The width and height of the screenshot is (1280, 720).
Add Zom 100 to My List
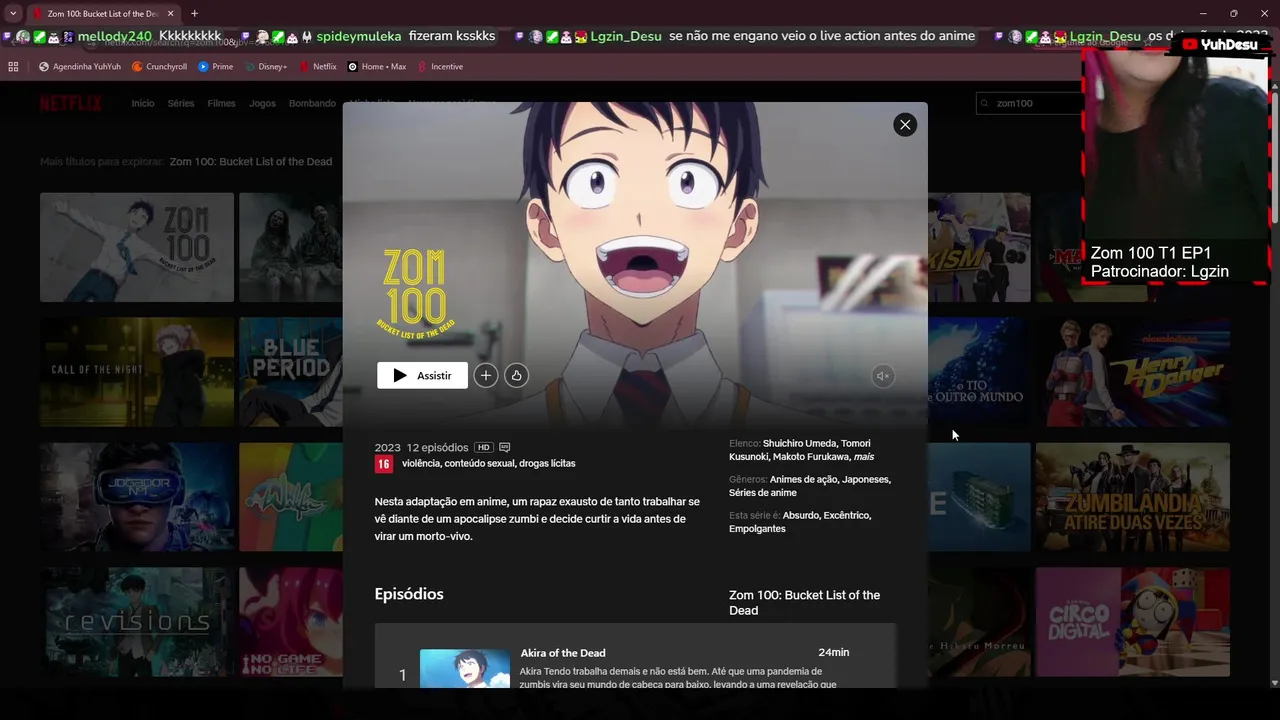486,375
